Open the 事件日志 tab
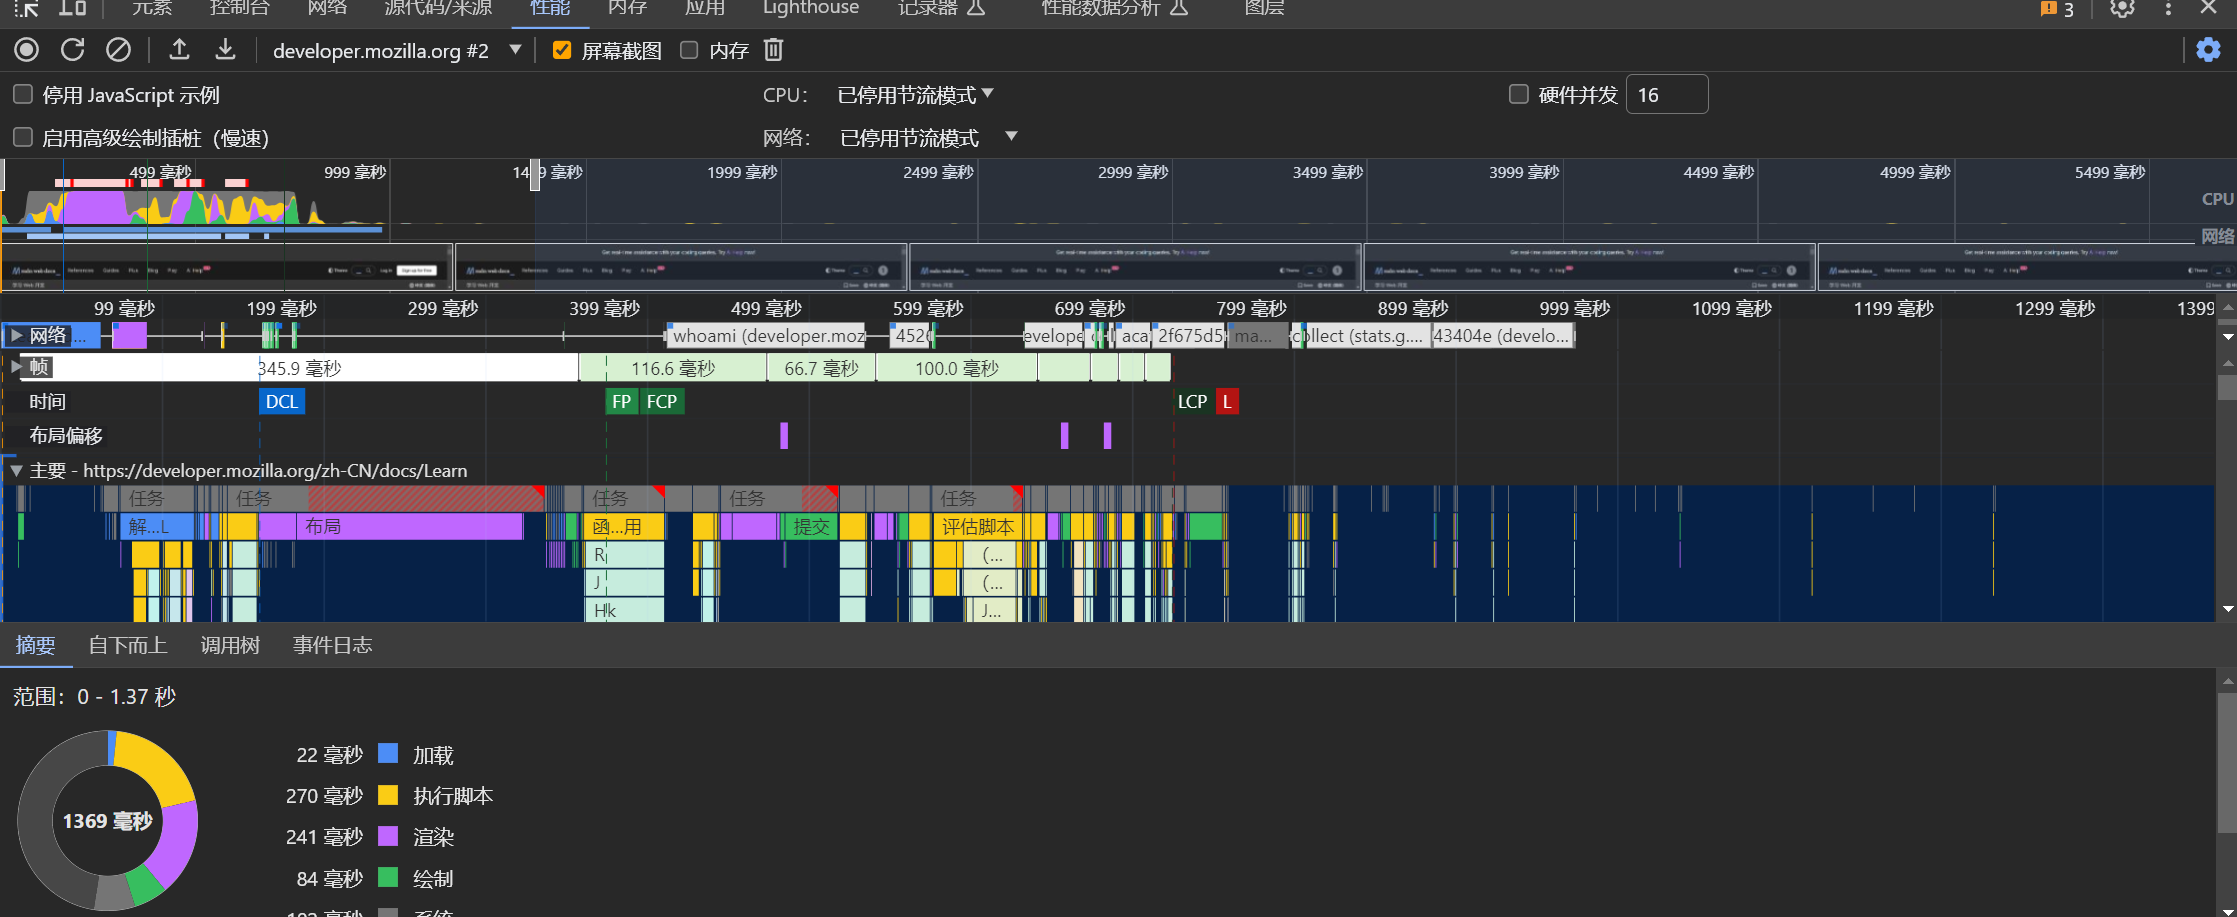The height and width of the screenshot is (917, 2237). click(x=332, y=645)
